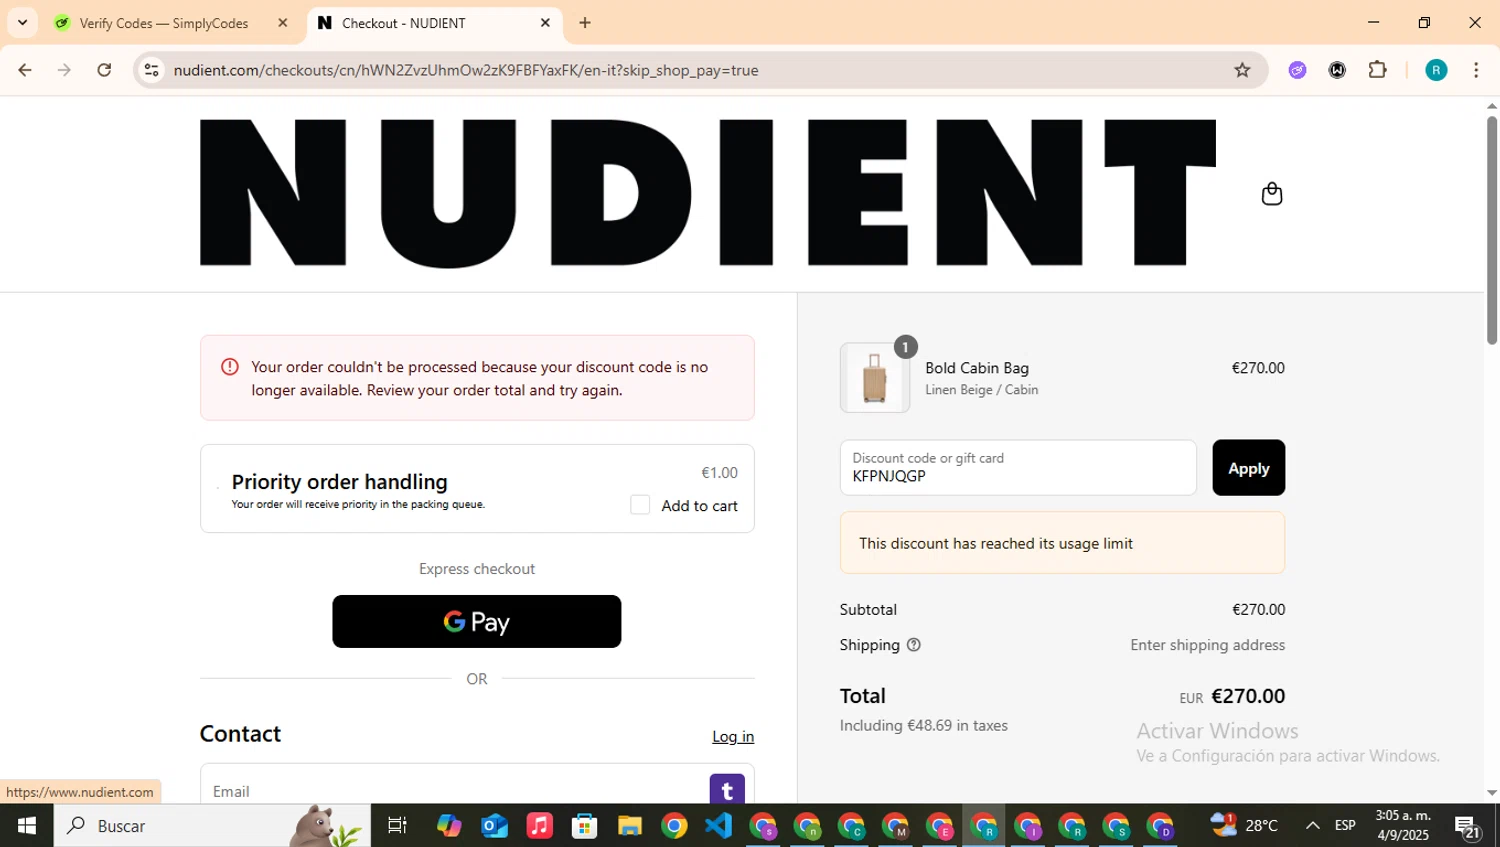The width and height of the screenshot is (1500, 847).
Task: Open the Extensions puzzle piece menu
Action: [x=1378, y=70]
